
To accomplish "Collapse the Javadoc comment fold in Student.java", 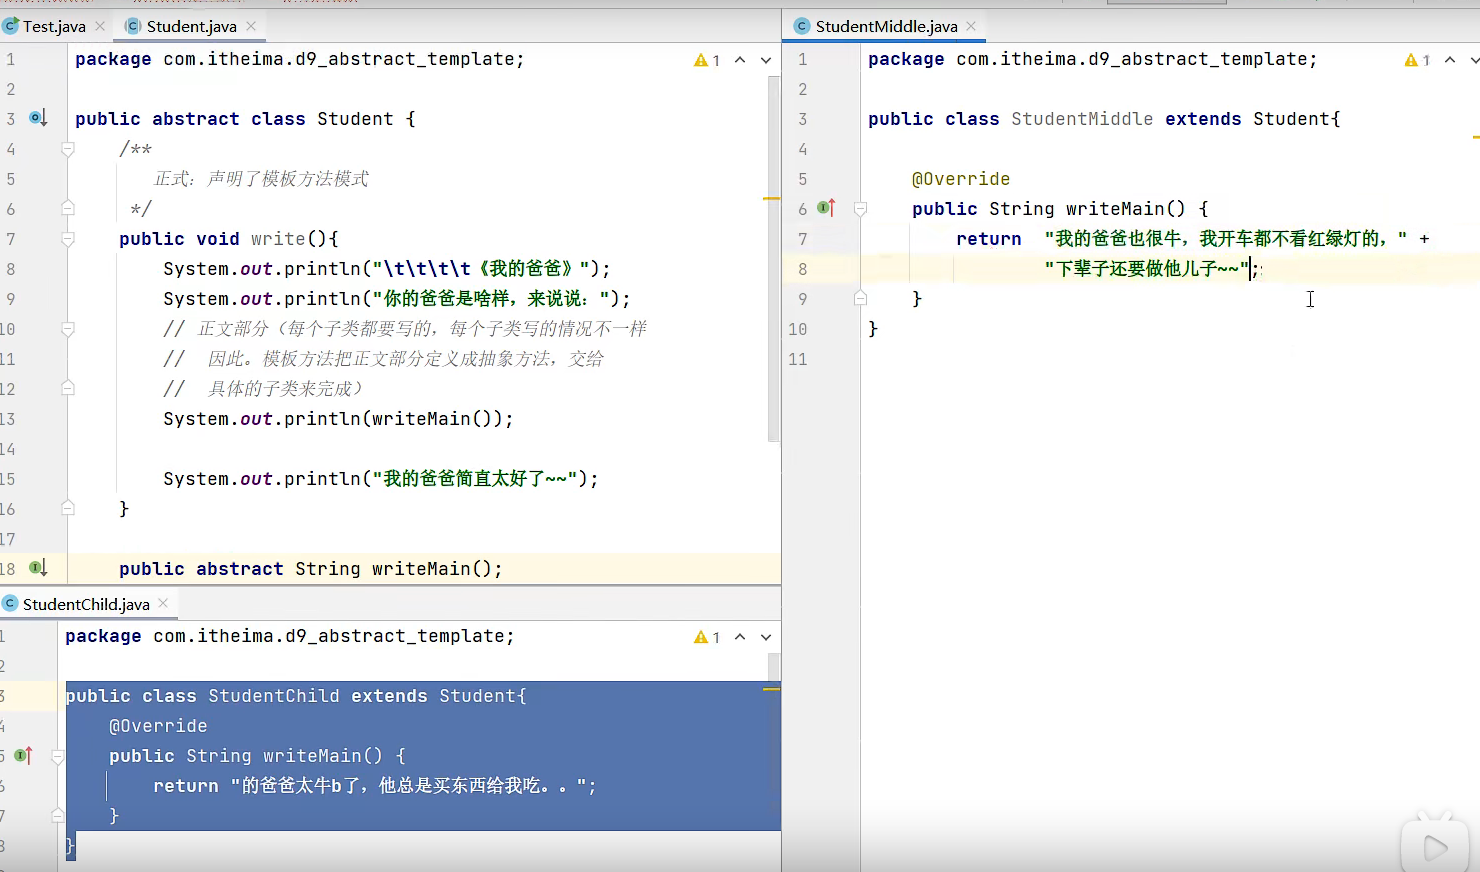I will pos(68,149).
